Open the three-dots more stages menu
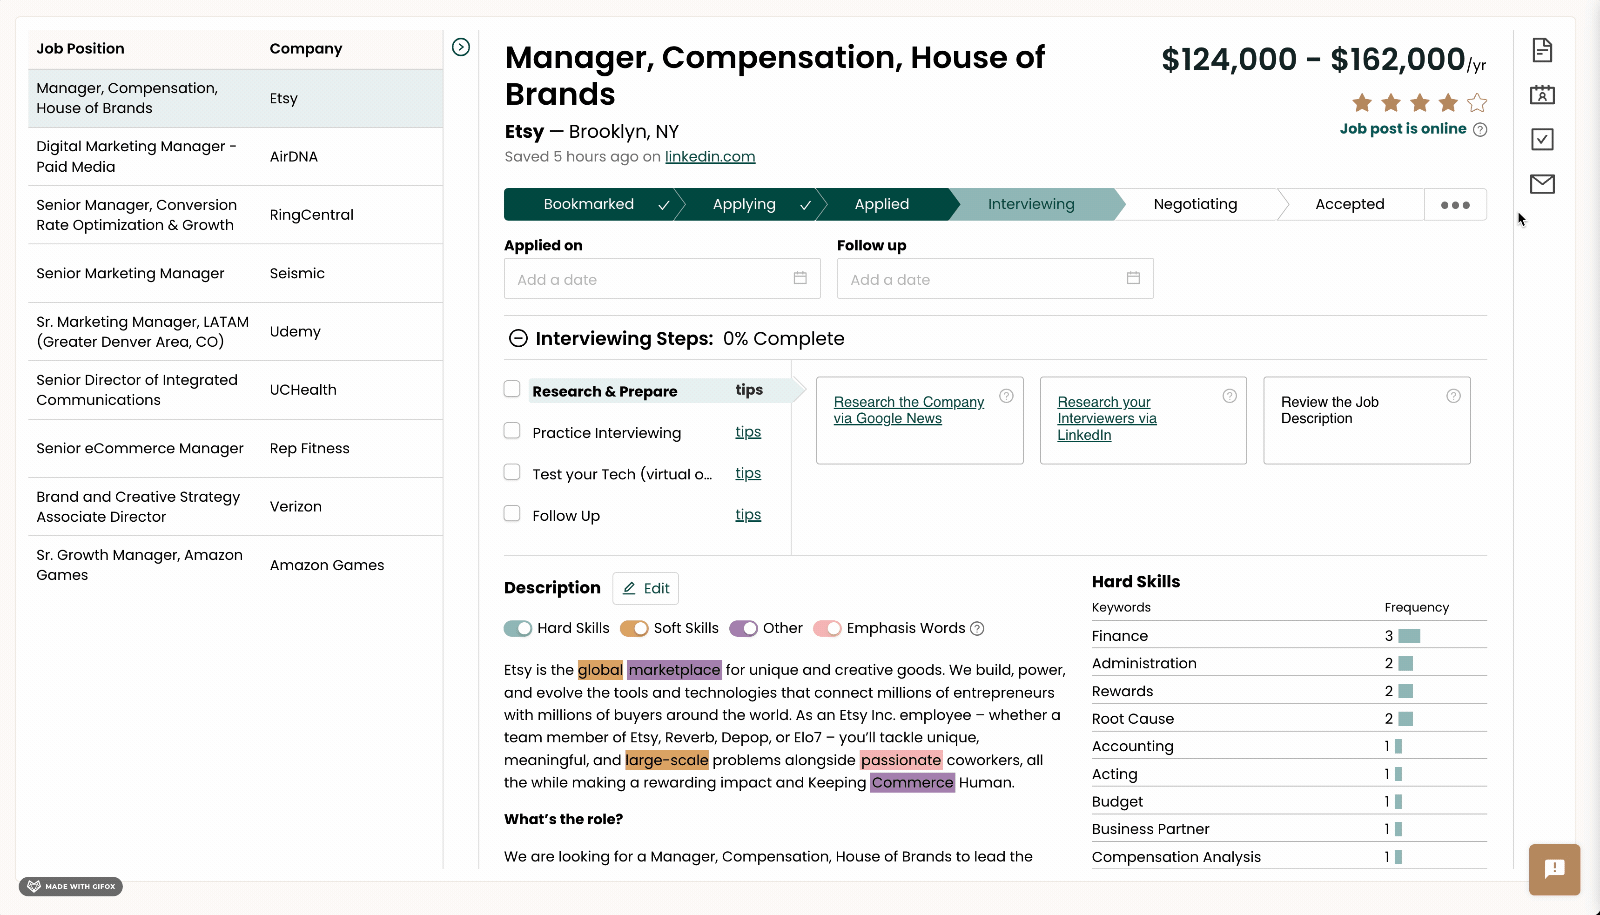The image size is (1600, 915). [x=1455, y=205]
